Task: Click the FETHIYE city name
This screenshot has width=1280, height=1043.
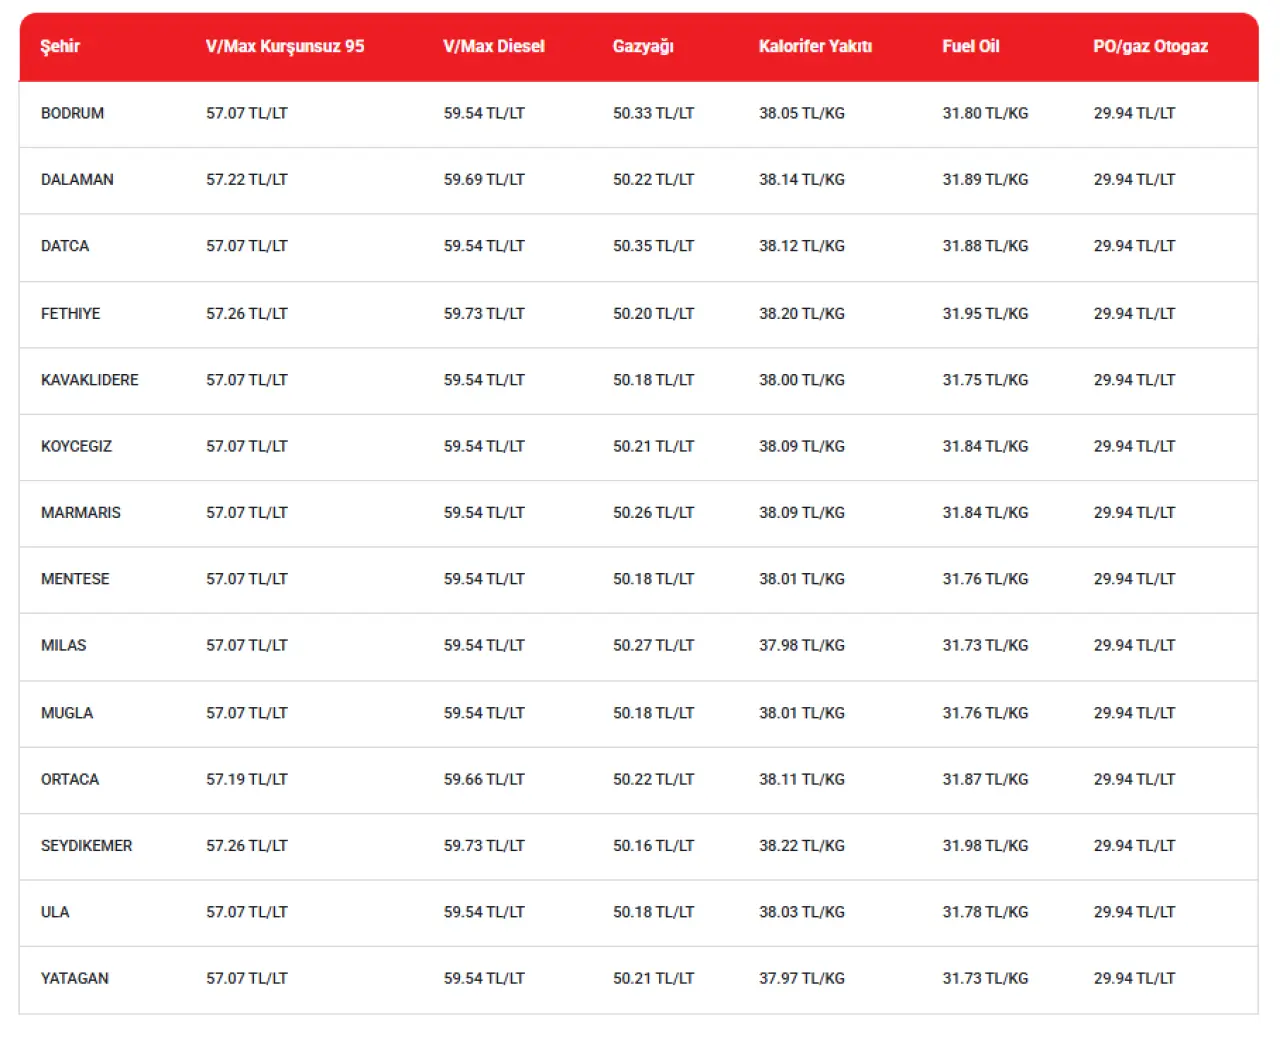Action: pos(70,314)
